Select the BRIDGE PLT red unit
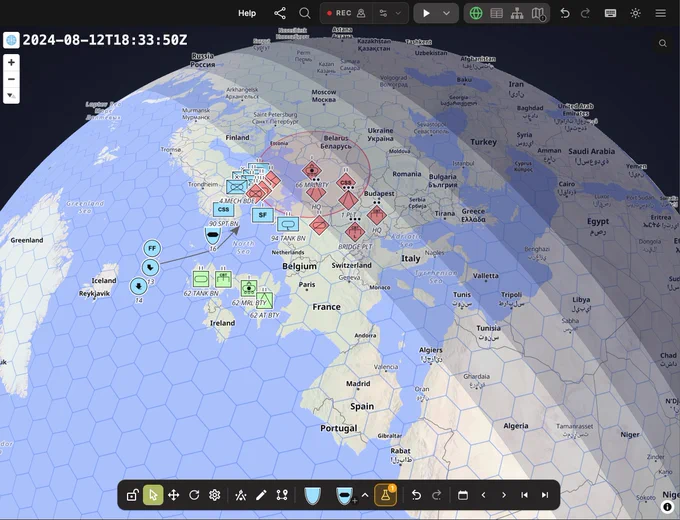The width and height of the screenshot is (680, 520). coord(355,231)
